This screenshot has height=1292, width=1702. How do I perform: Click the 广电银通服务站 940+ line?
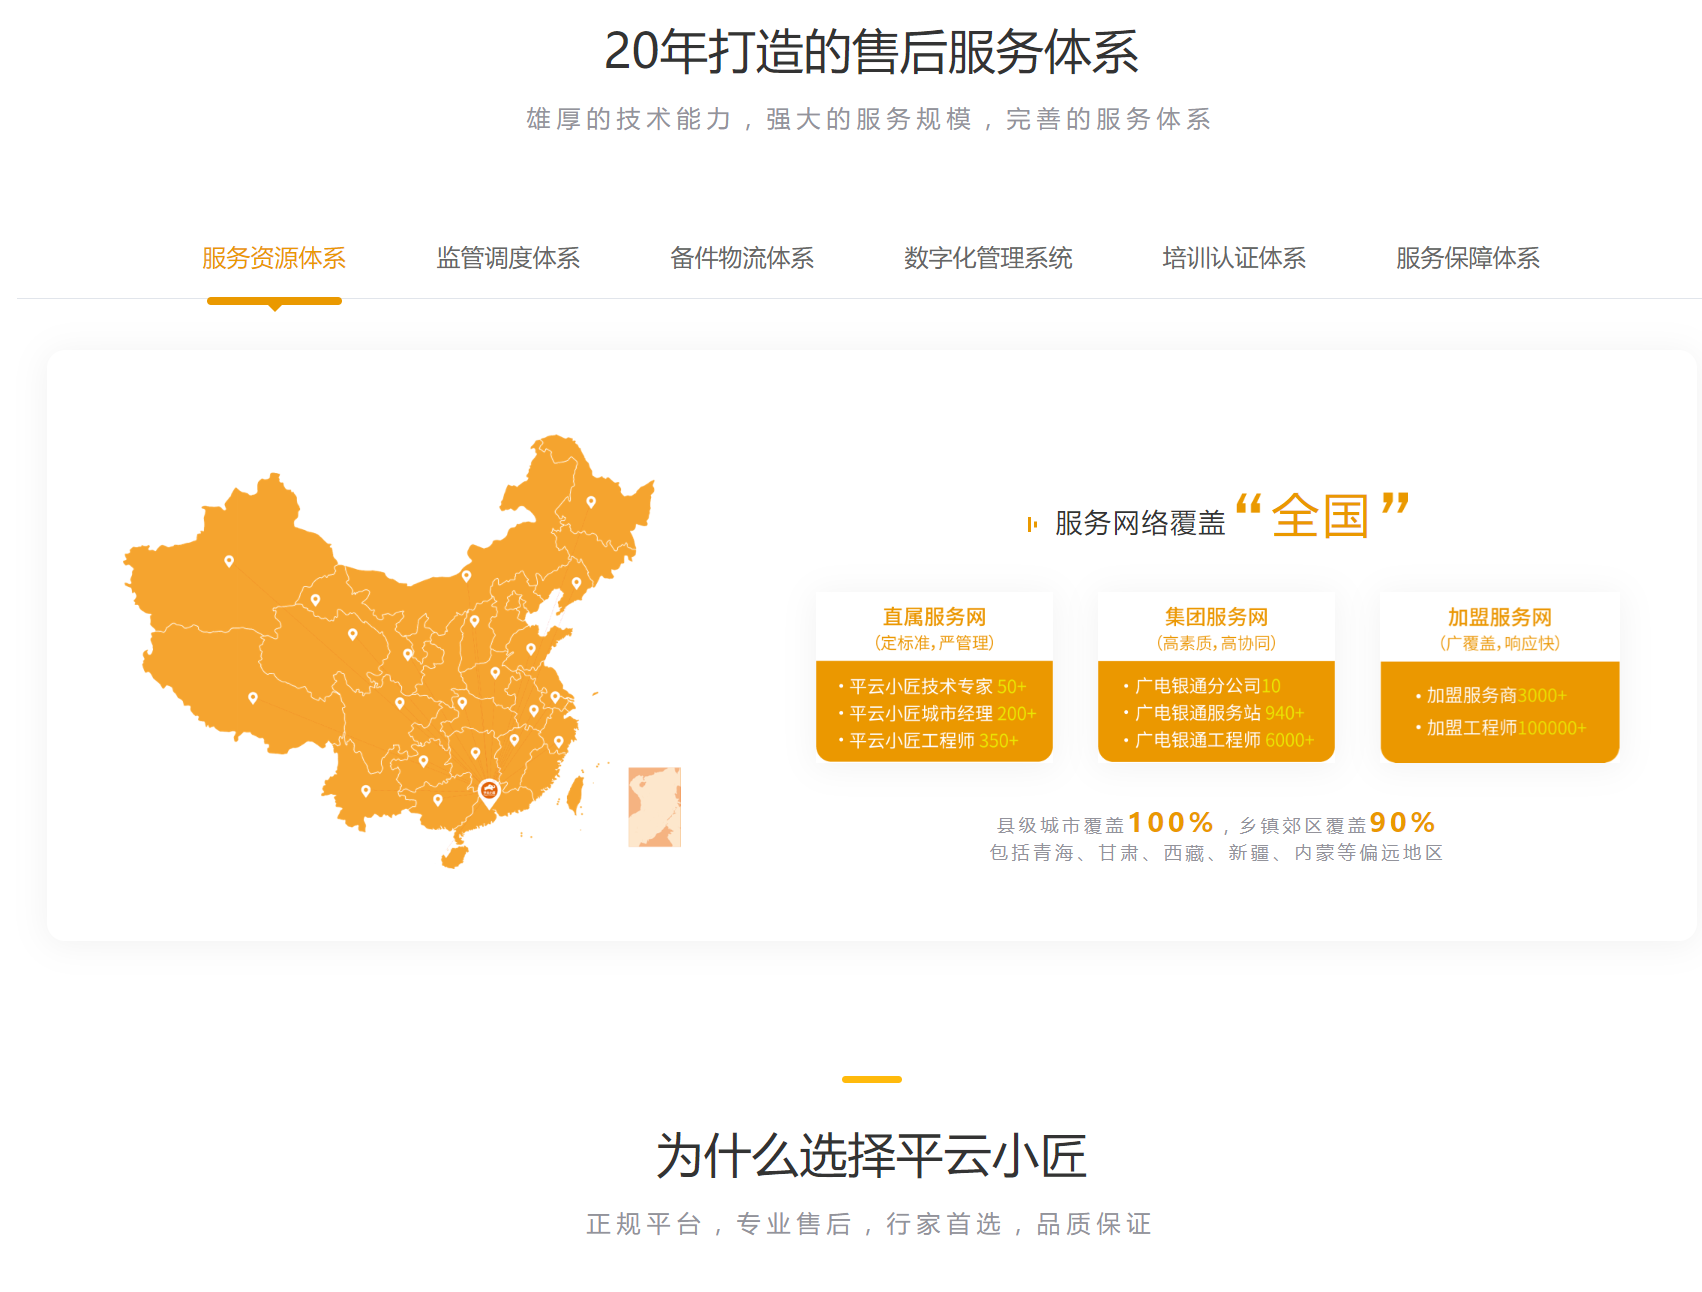click(1214, 713)
